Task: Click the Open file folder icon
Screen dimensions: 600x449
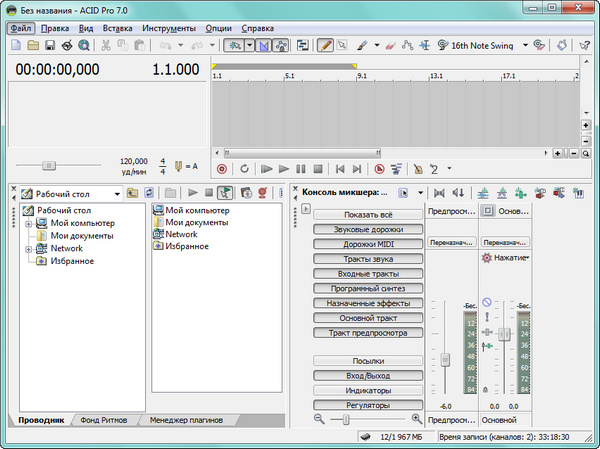Action: (33, 46)
